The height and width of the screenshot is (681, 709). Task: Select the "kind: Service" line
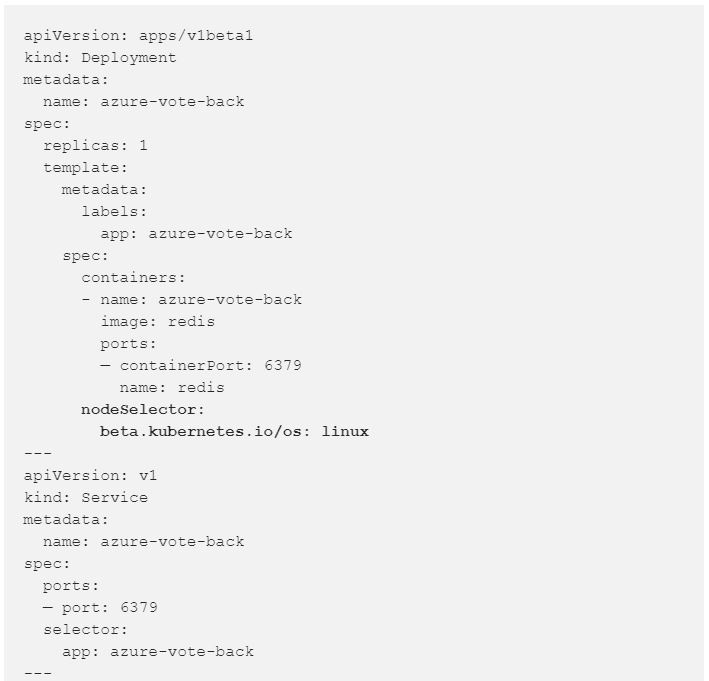coord(85,497)
